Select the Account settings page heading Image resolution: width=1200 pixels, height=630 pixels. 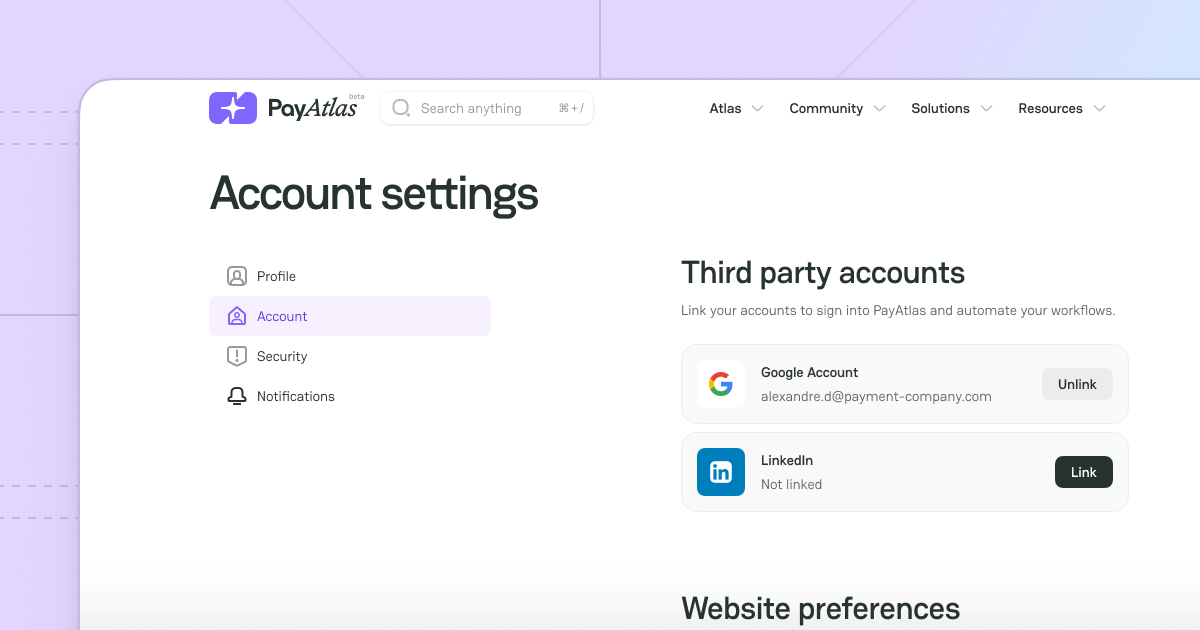373,194
